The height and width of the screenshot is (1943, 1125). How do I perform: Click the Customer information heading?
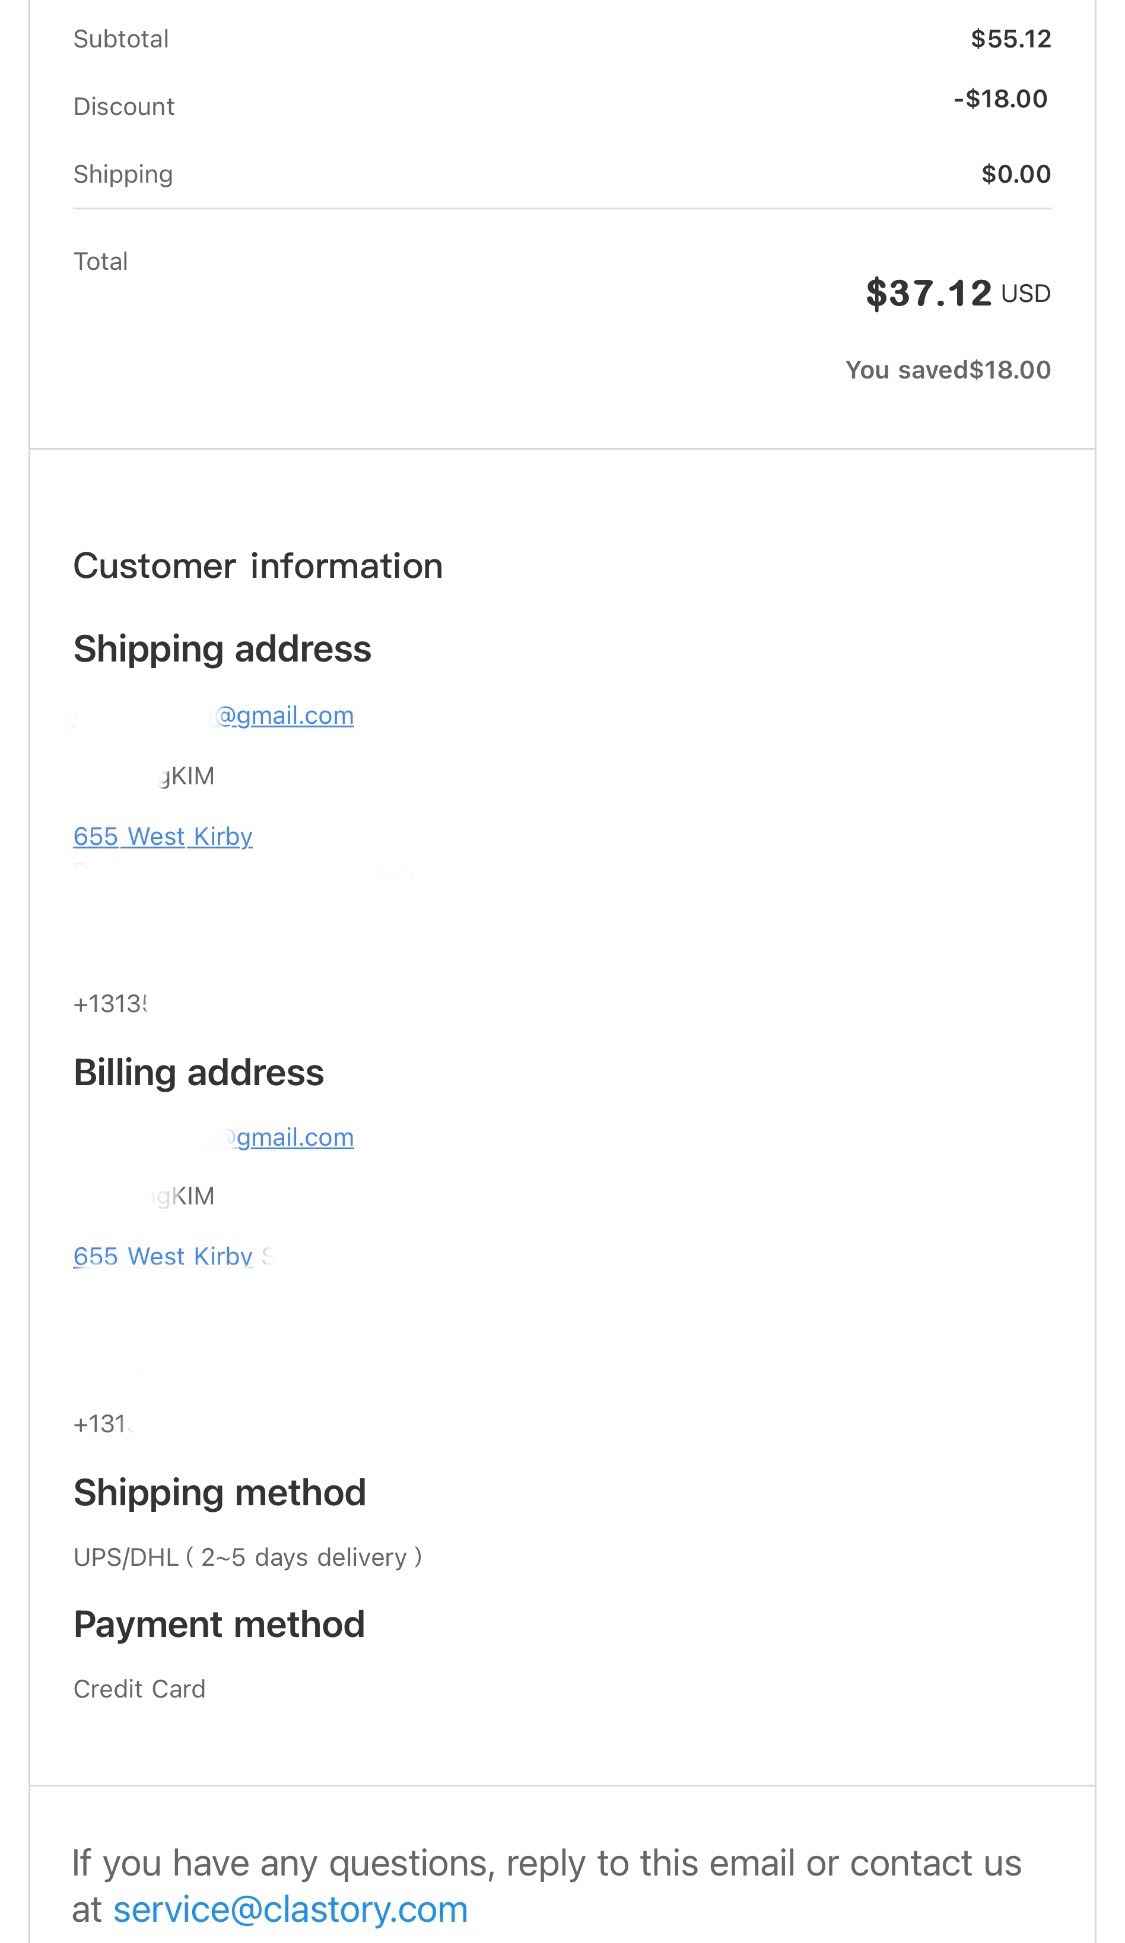258,566
